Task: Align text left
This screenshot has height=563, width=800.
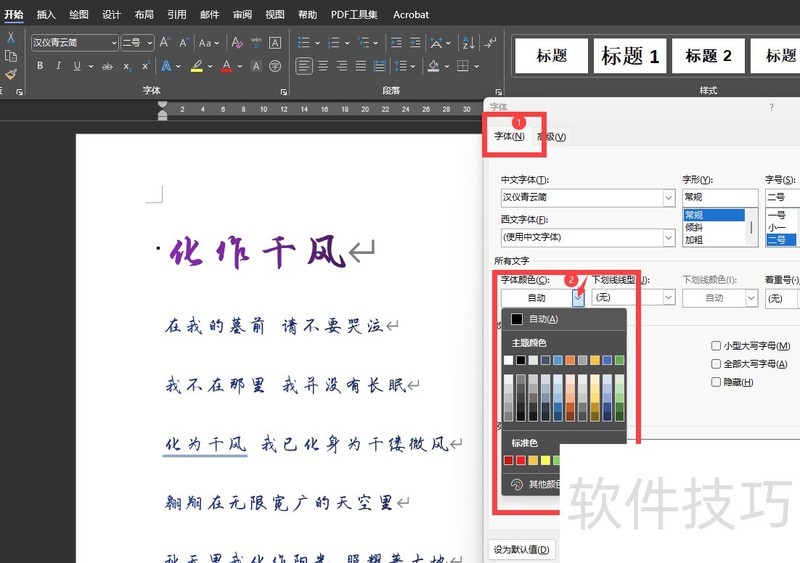Action: point(304,66)
